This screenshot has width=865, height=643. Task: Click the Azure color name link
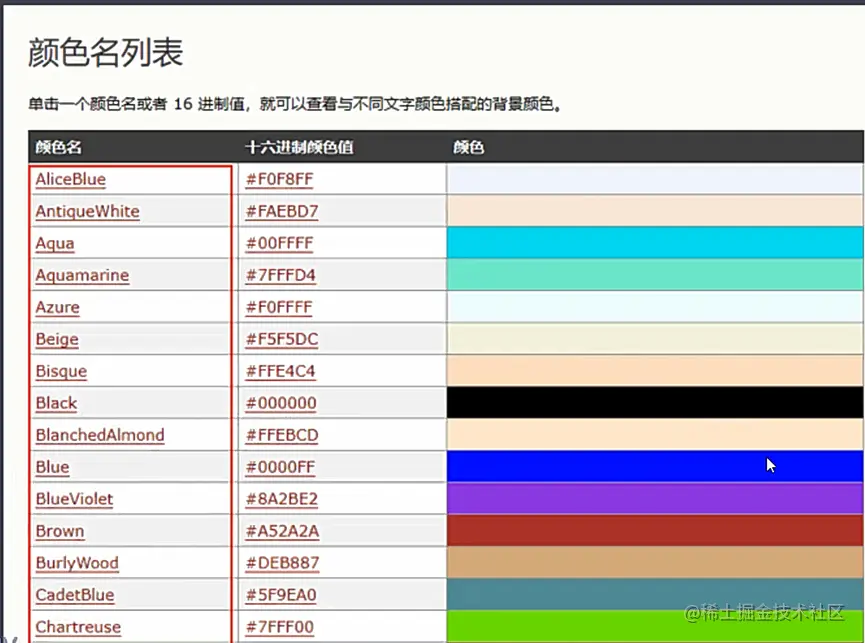pos(57,307)
